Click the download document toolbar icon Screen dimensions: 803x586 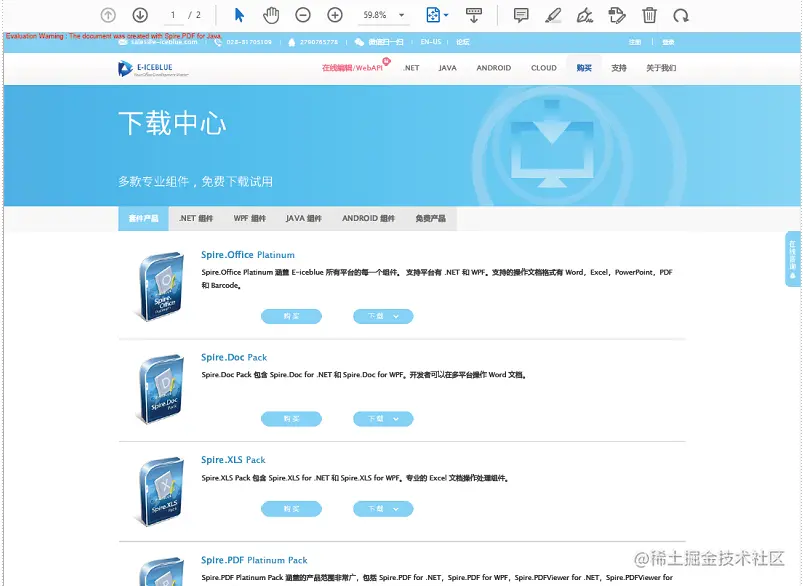(x=474, y=15)
